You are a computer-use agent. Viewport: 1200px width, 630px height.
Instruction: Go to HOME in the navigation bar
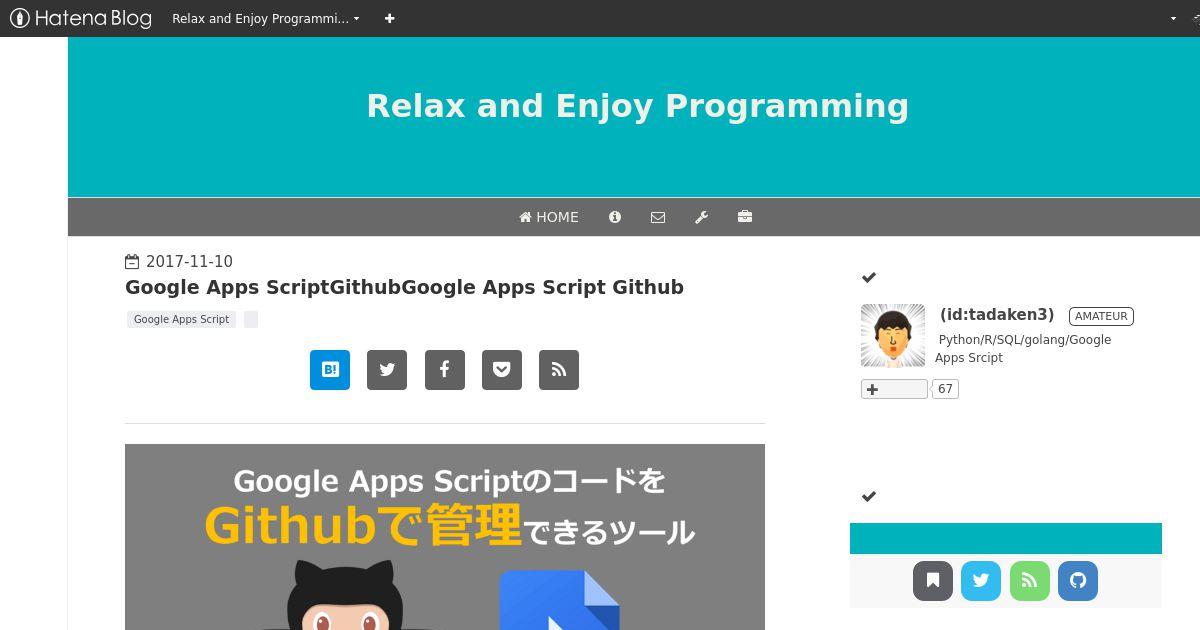548,217
